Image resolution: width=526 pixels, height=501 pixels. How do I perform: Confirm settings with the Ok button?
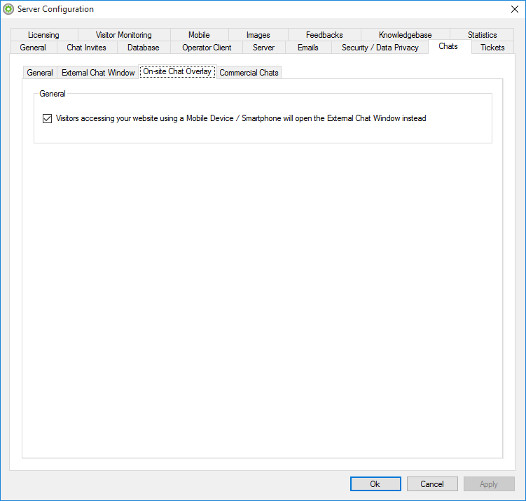375,484
